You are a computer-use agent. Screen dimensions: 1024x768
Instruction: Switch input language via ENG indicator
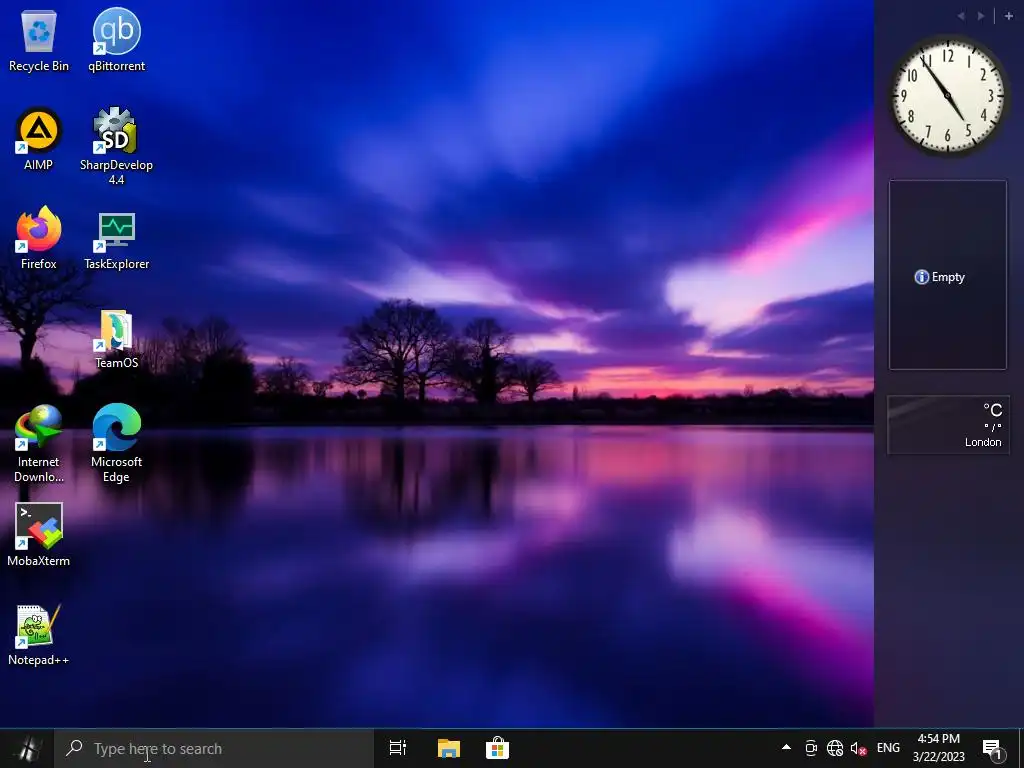[x=888, y=748]
